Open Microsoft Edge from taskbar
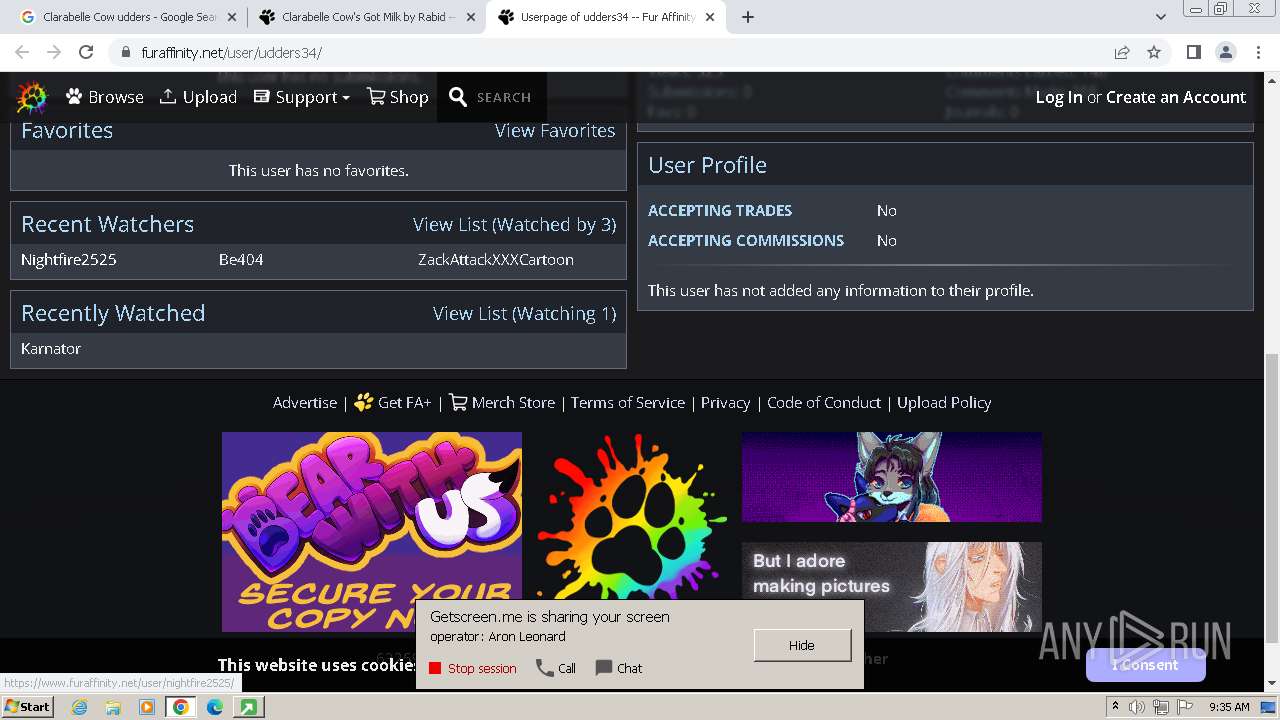 215,707
